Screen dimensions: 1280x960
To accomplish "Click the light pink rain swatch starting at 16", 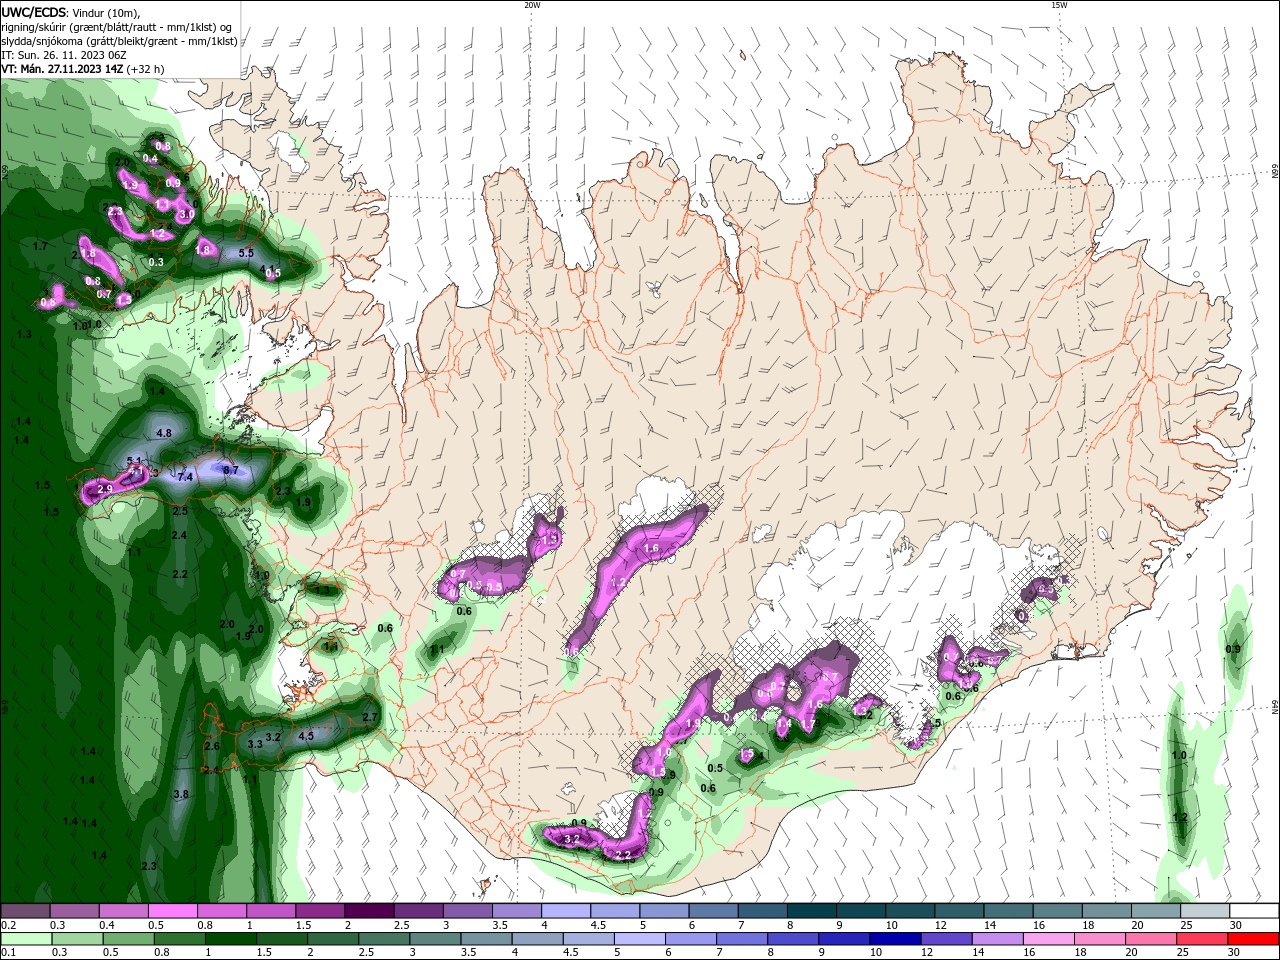I will coord(1049,939).
